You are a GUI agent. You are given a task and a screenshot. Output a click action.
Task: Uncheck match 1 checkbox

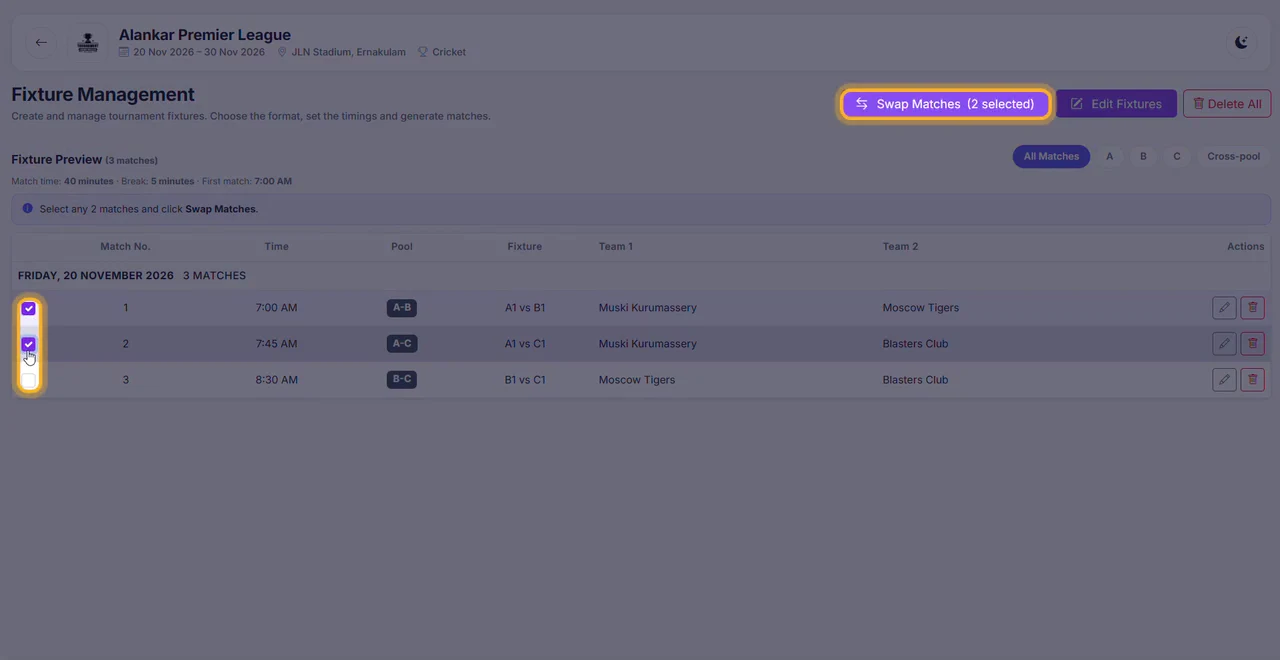(29, 308)
